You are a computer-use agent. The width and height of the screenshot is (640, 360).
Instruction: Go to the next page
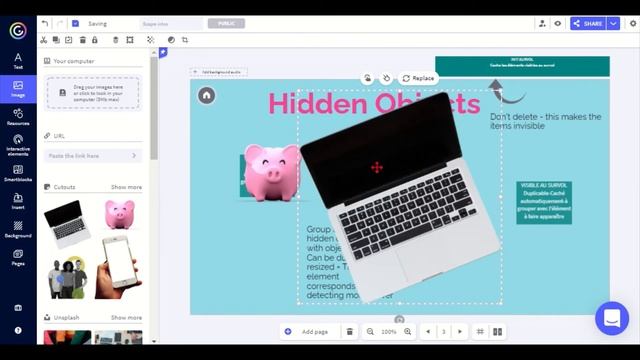click(460, 332)
